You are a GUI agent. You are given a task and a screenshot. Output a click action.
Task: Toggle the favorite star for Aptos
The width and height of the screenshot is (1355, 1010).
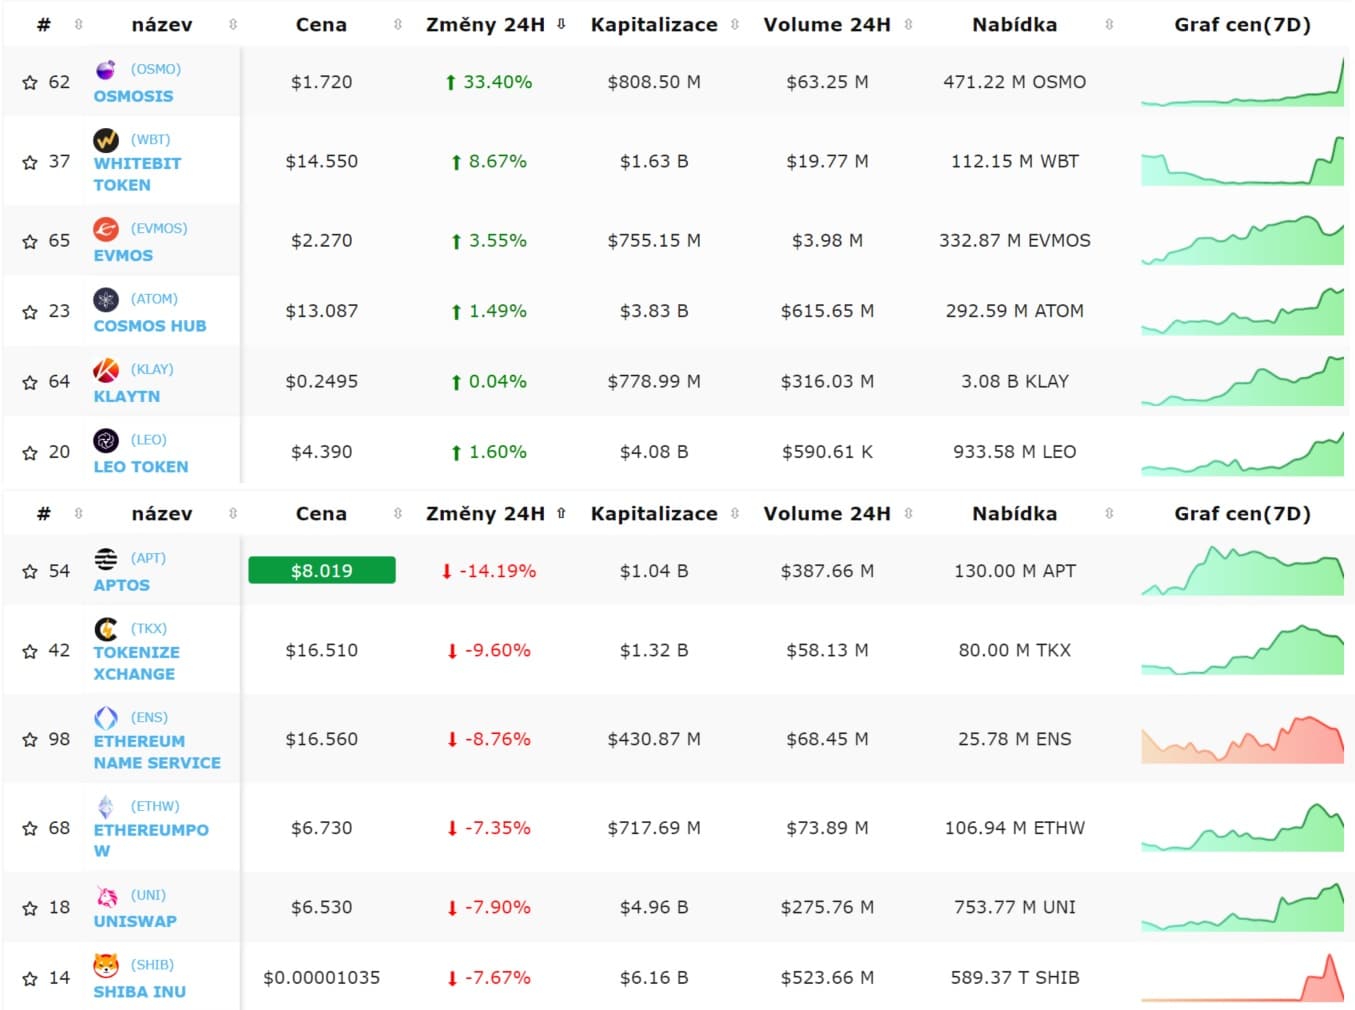(x=30, y=572)
